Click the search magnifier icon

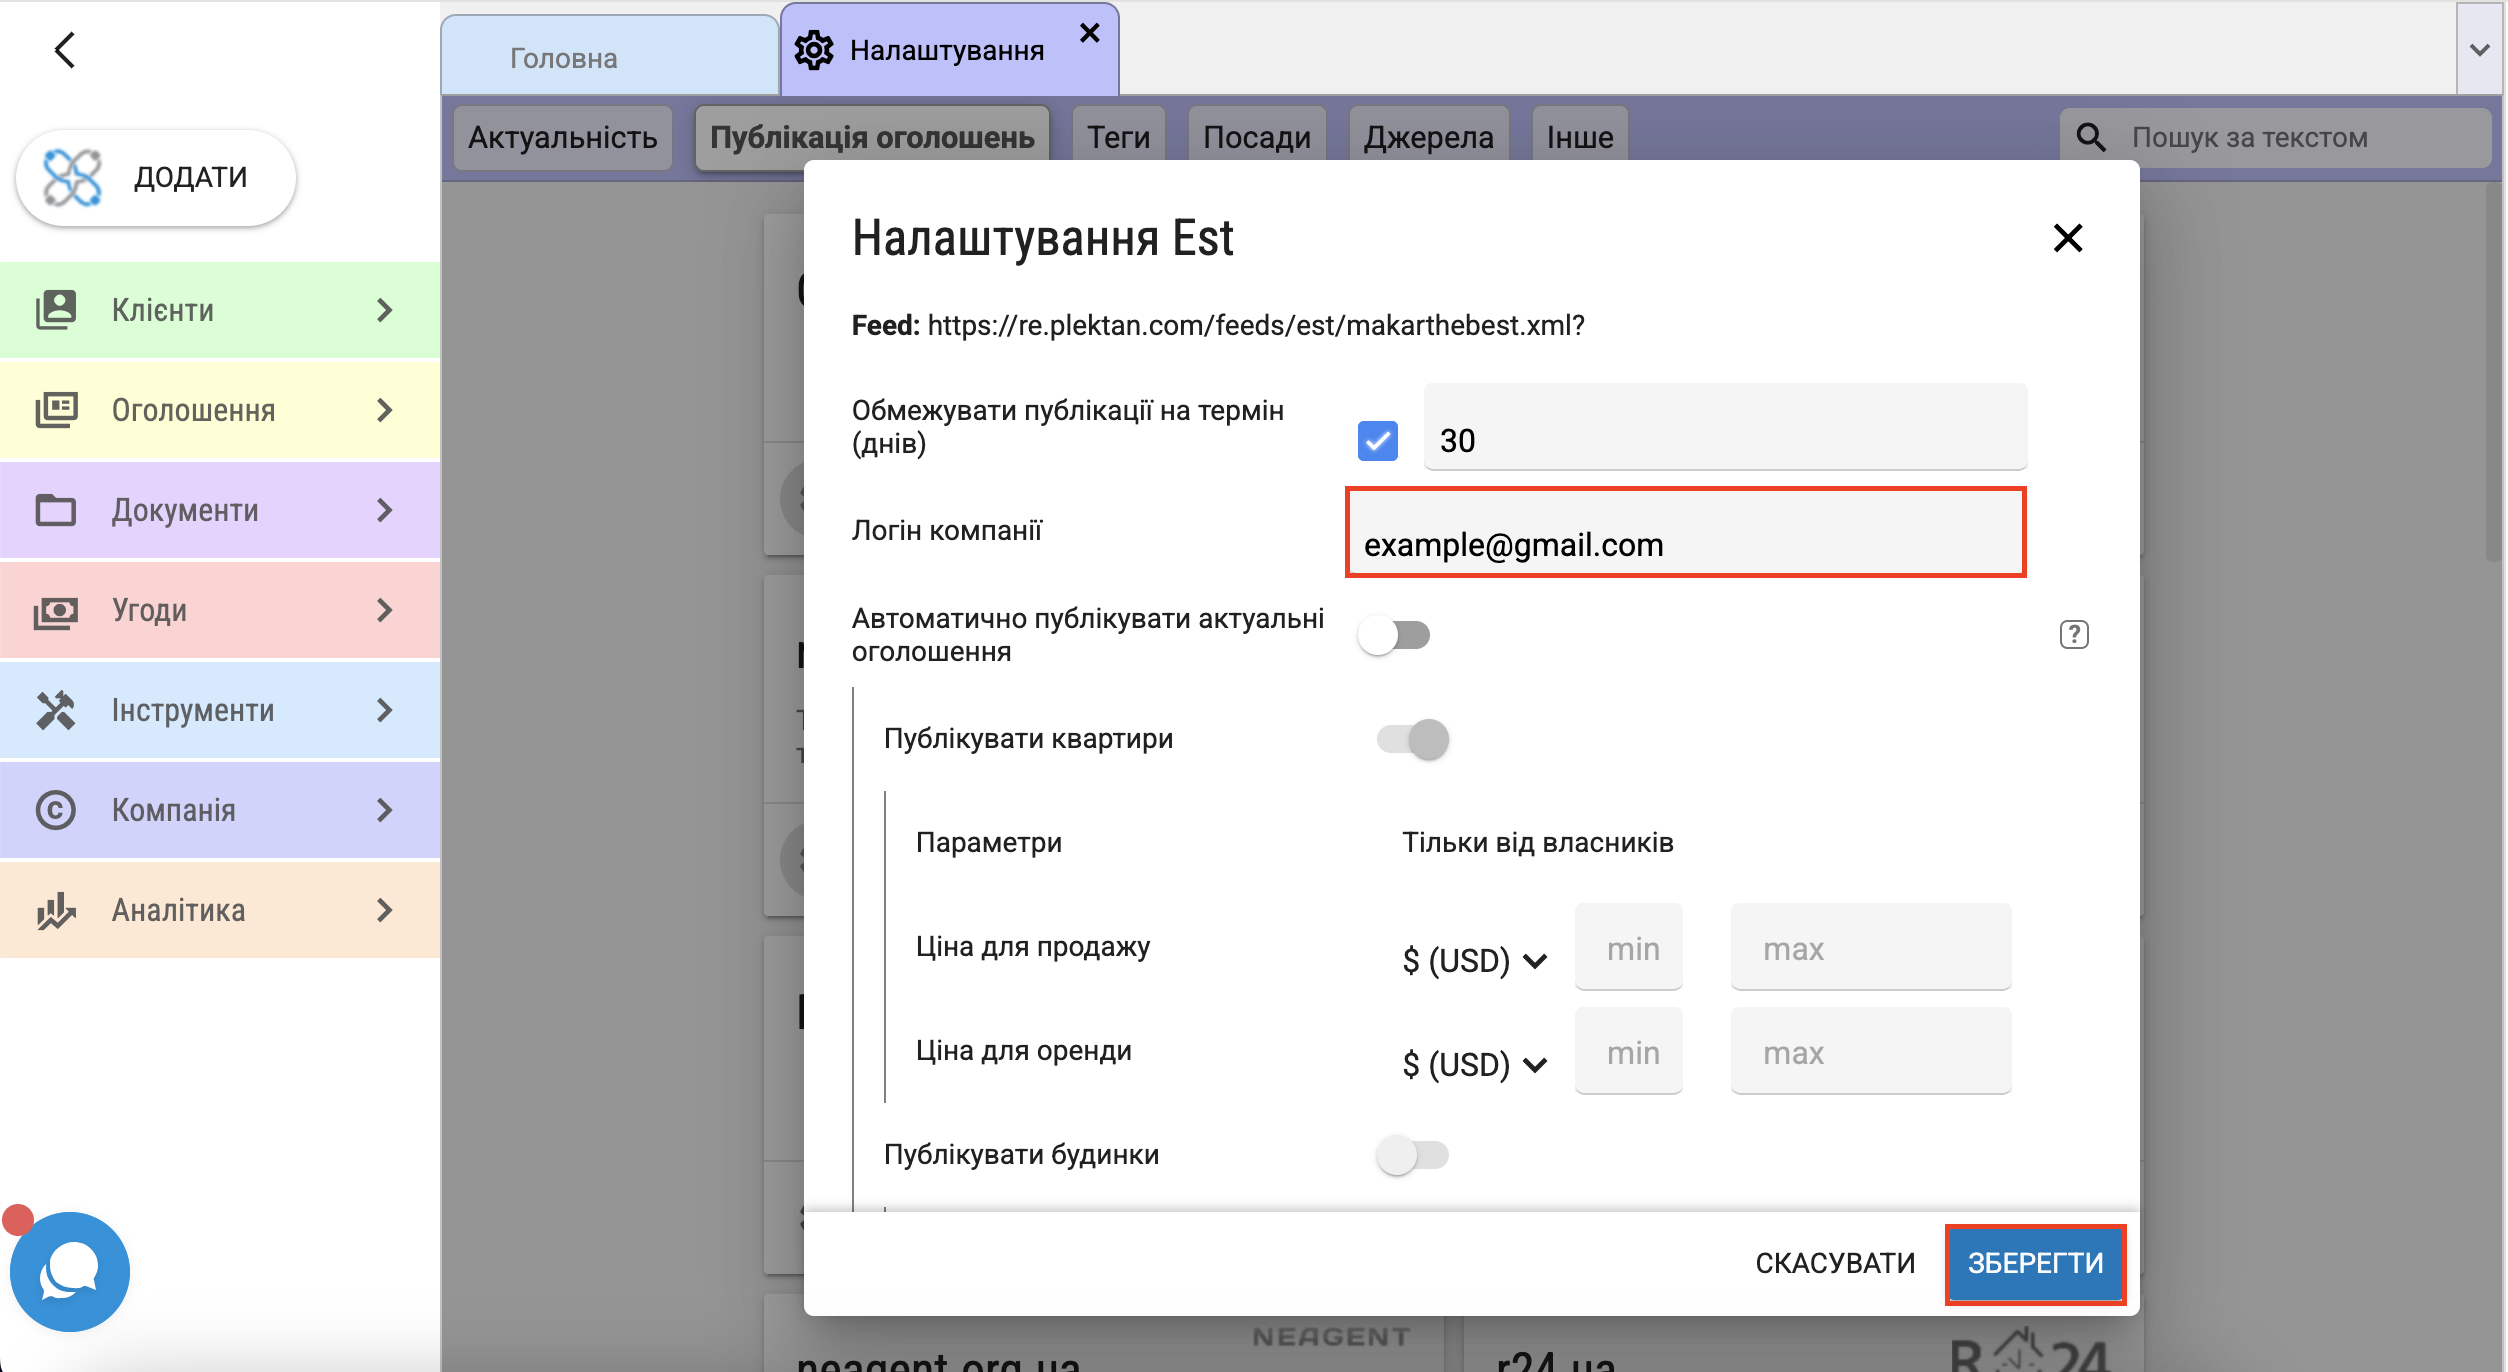tap(2091, 138)
